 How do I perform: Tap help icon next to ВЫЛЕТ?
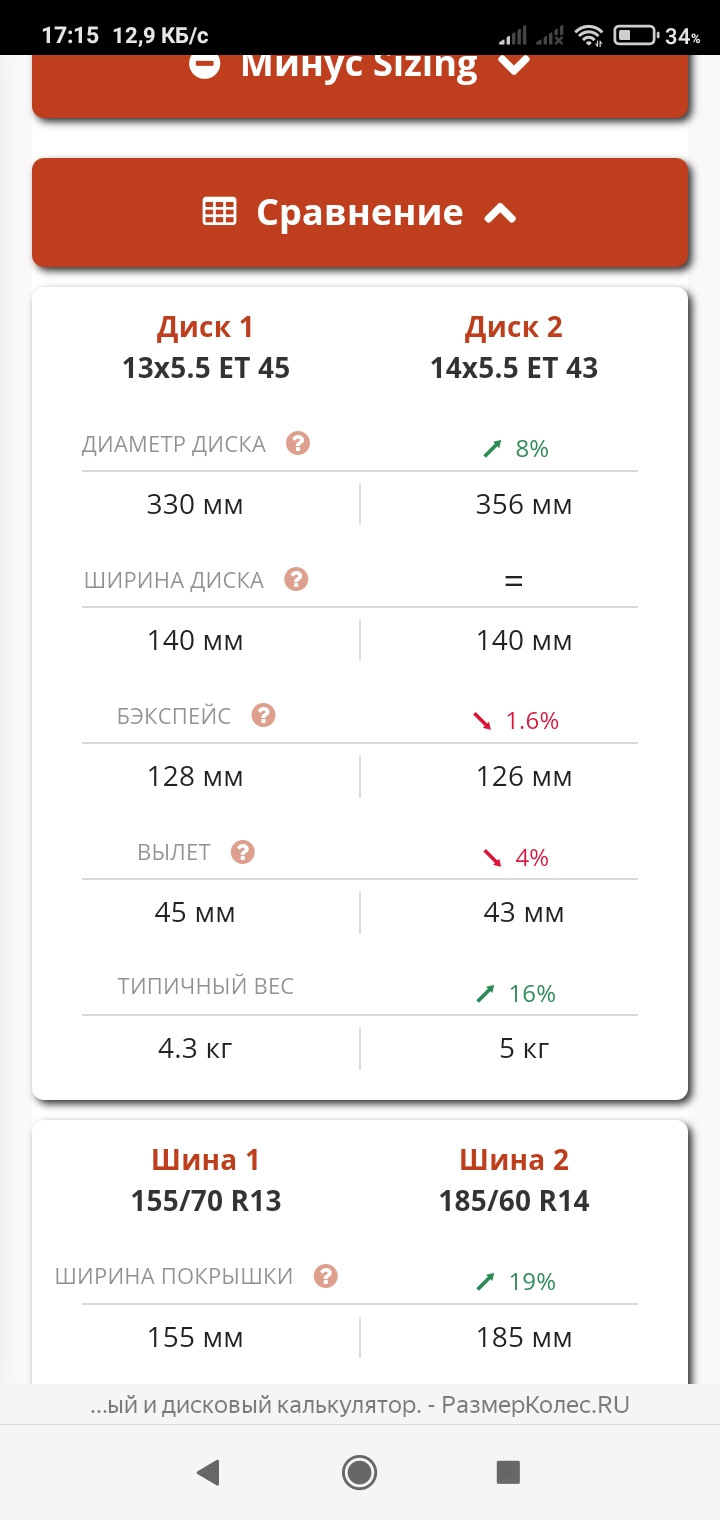(243, 852)
